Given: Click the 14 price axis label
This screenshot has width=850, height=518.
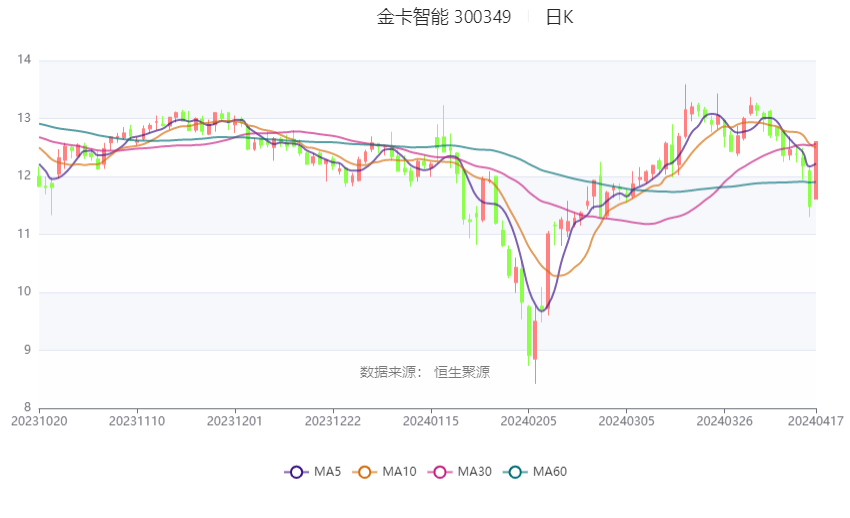Looking at the screenshot, I should 24,60.
